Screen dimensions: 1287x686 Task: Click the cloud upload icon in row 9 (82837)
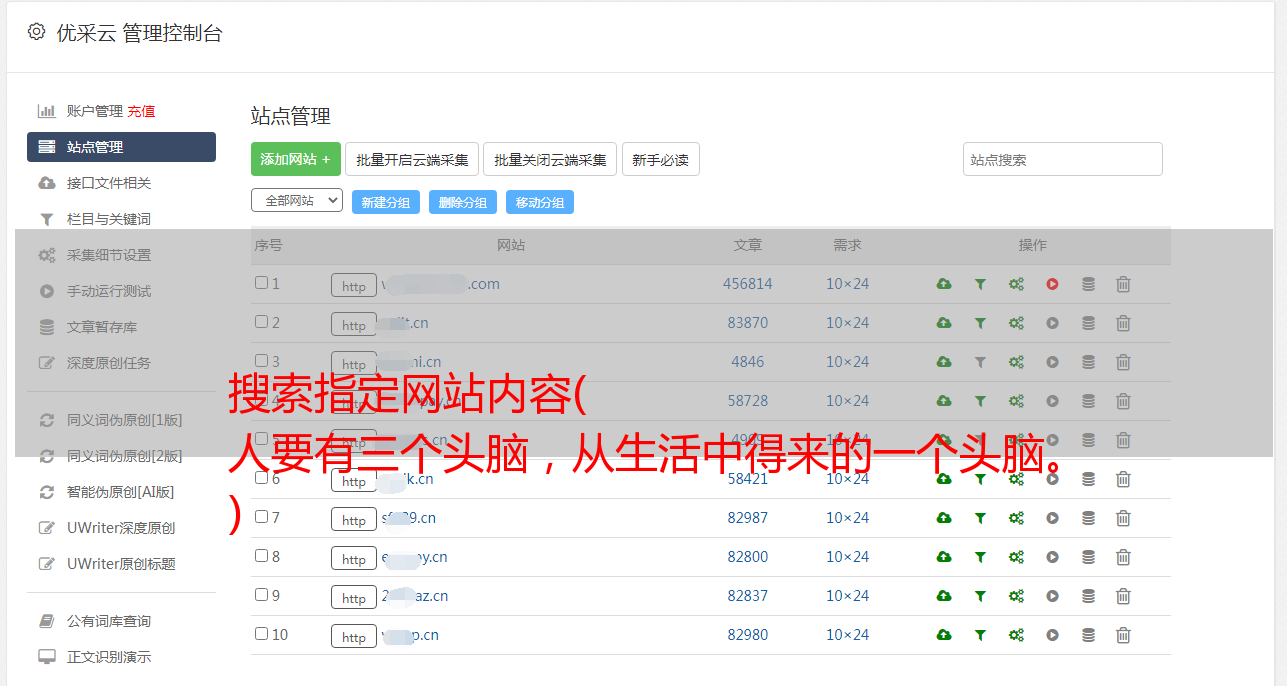coord(944,596)
